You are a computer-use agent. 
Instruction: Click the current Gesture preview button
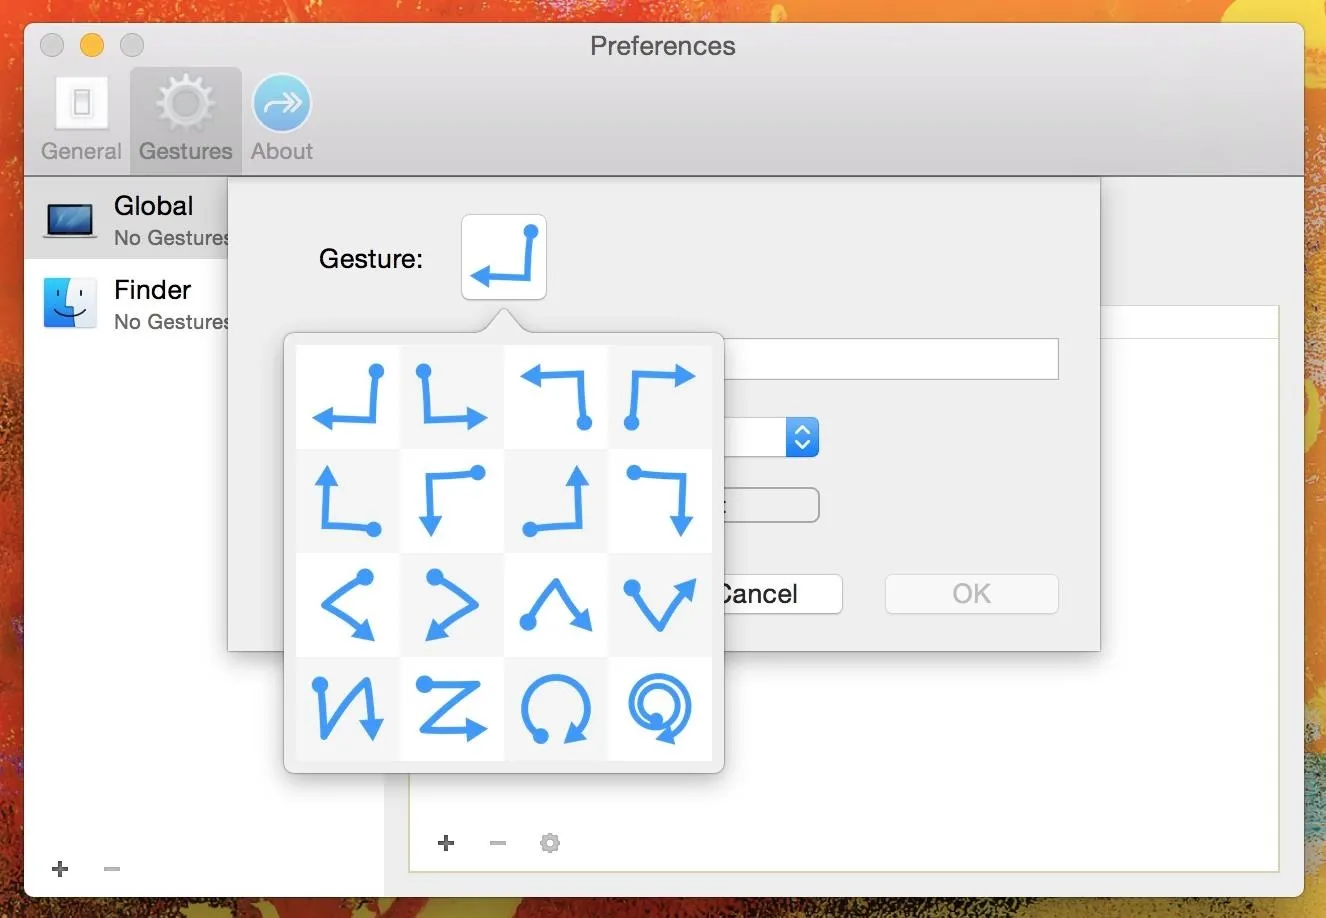coord(504,257)
